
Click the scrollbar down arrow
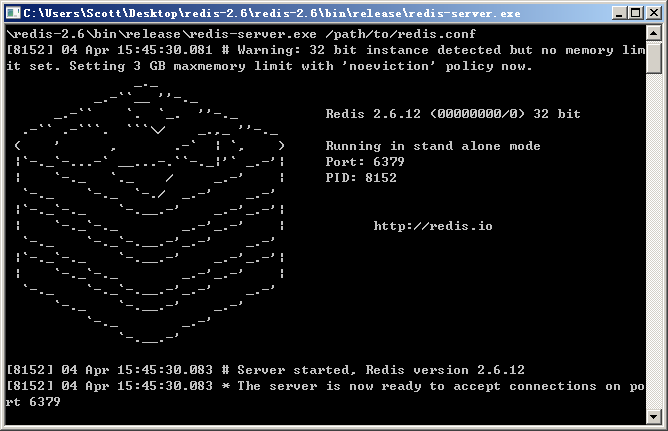(654, 416)
